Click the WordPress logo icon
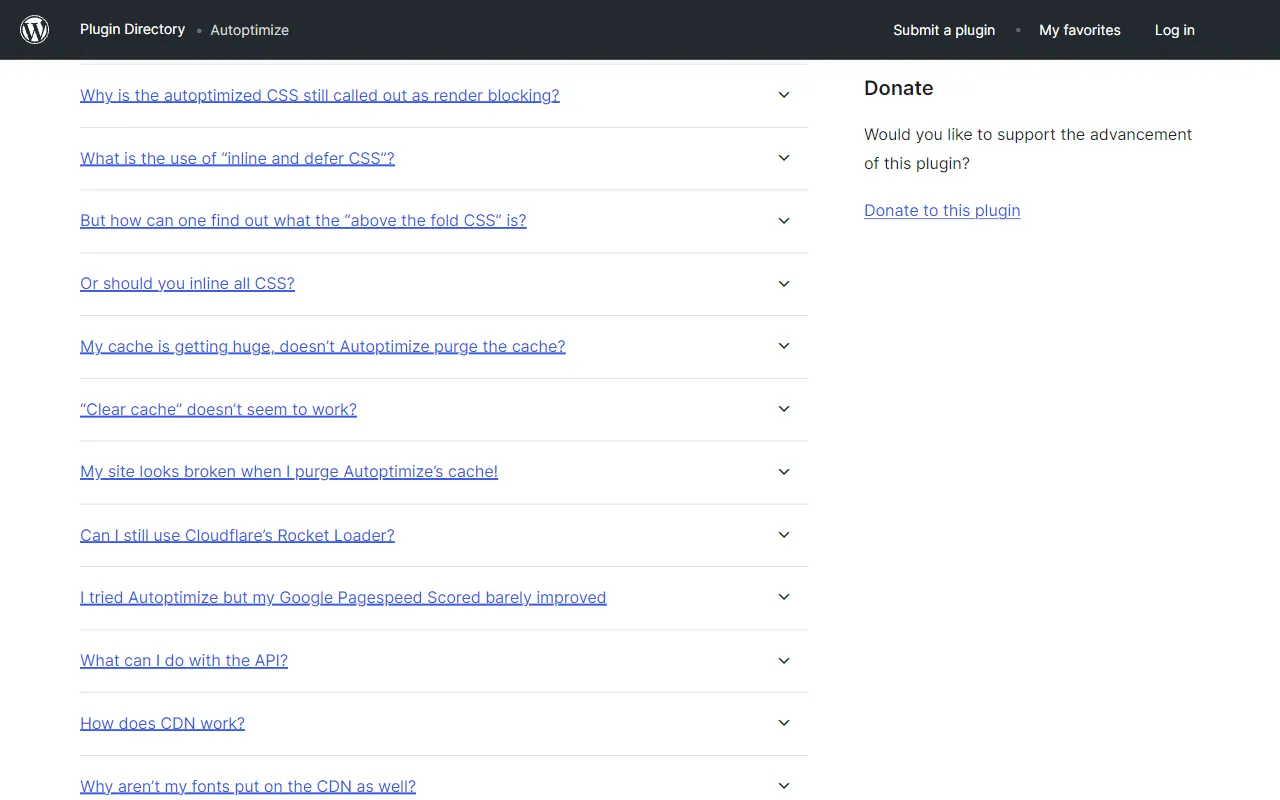Image resolution: width=1280 pixels, height=800 pixels. (35, 30)
